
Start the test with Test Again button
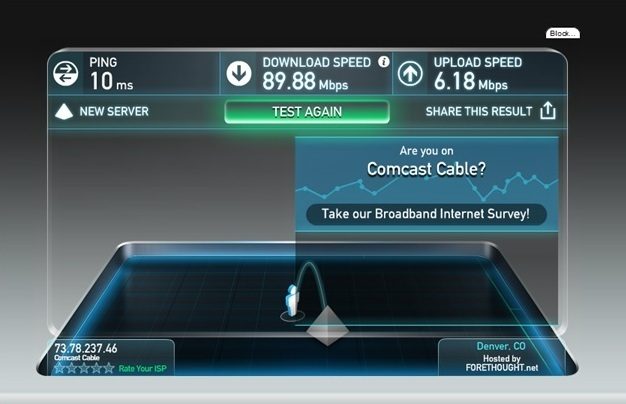[307, 112]
